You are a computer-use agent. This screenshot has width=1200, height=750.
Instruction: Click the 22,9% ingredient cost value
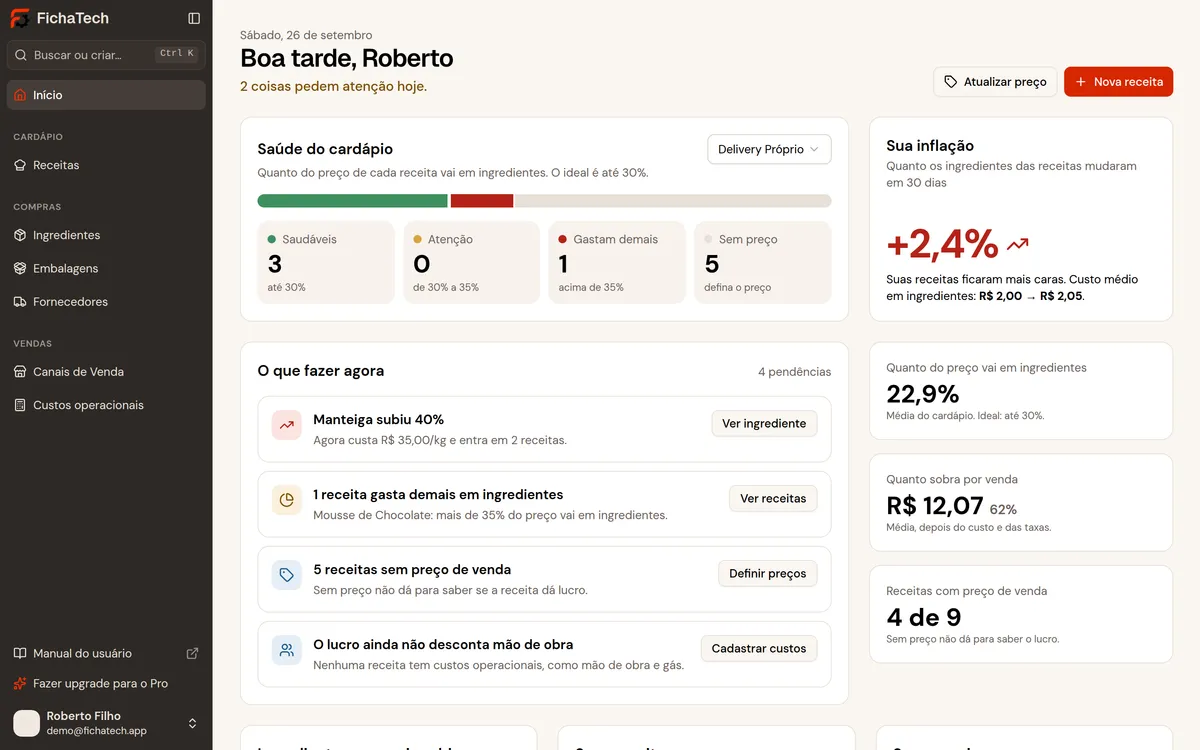pyautogui.click(x=923, y=394)
